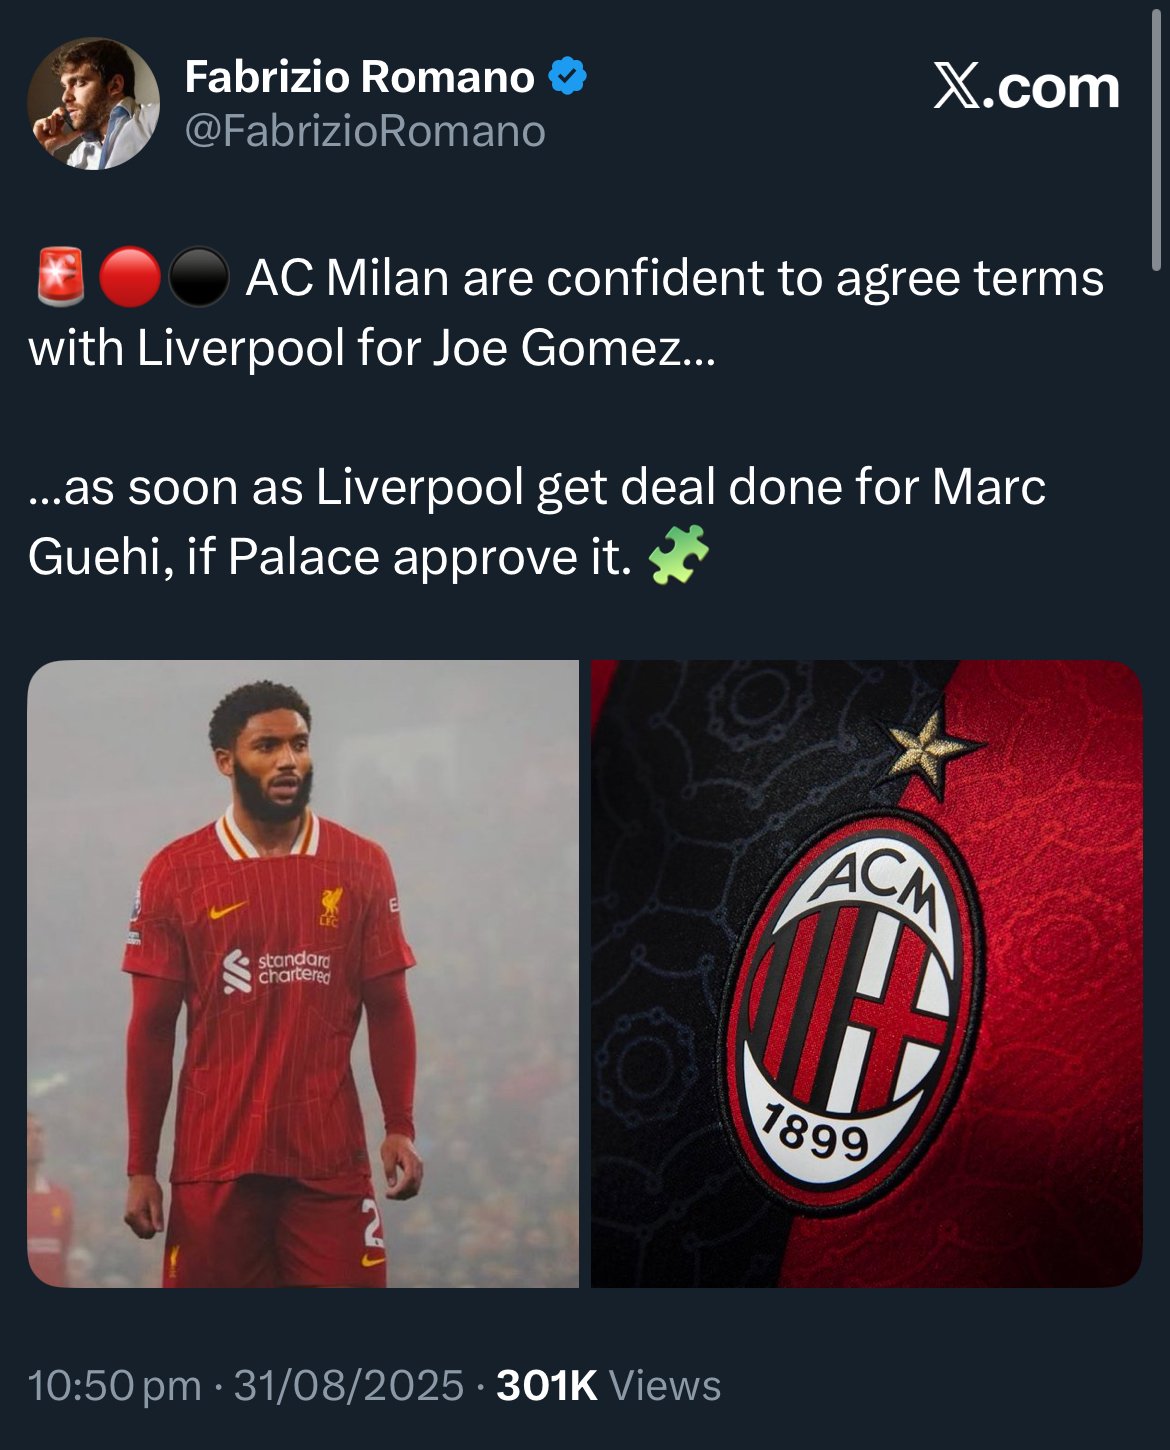Click the 31/08/2025 post date
This screenshot has width=1170, height=1450.
click(x=349, y=1386)
